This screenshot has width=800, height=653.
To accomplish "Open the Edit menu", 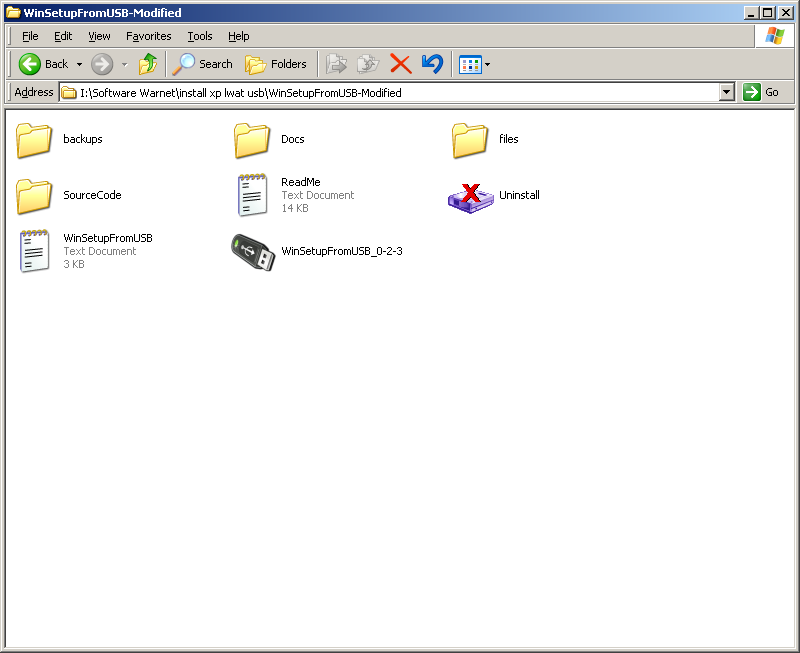I will tap(63, 36).
